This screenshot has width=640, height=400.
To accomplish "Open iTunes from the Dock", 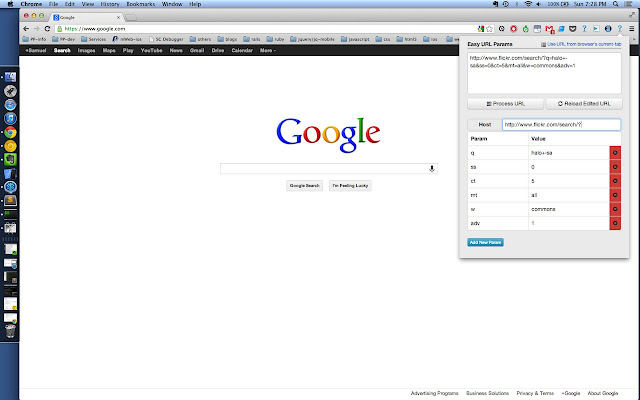I will (x=10, y=118).
